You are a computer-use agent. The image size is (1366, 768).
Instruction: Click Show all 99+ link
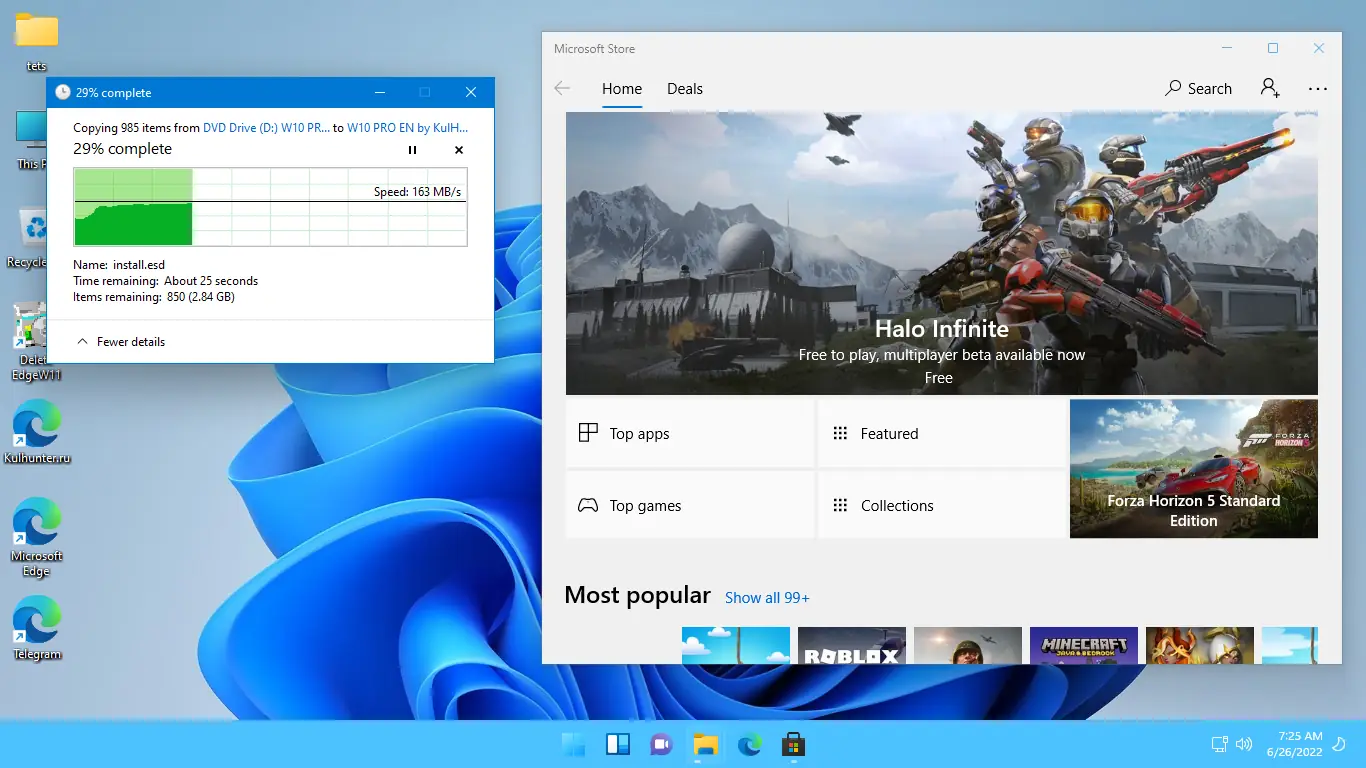pos(767,598)
